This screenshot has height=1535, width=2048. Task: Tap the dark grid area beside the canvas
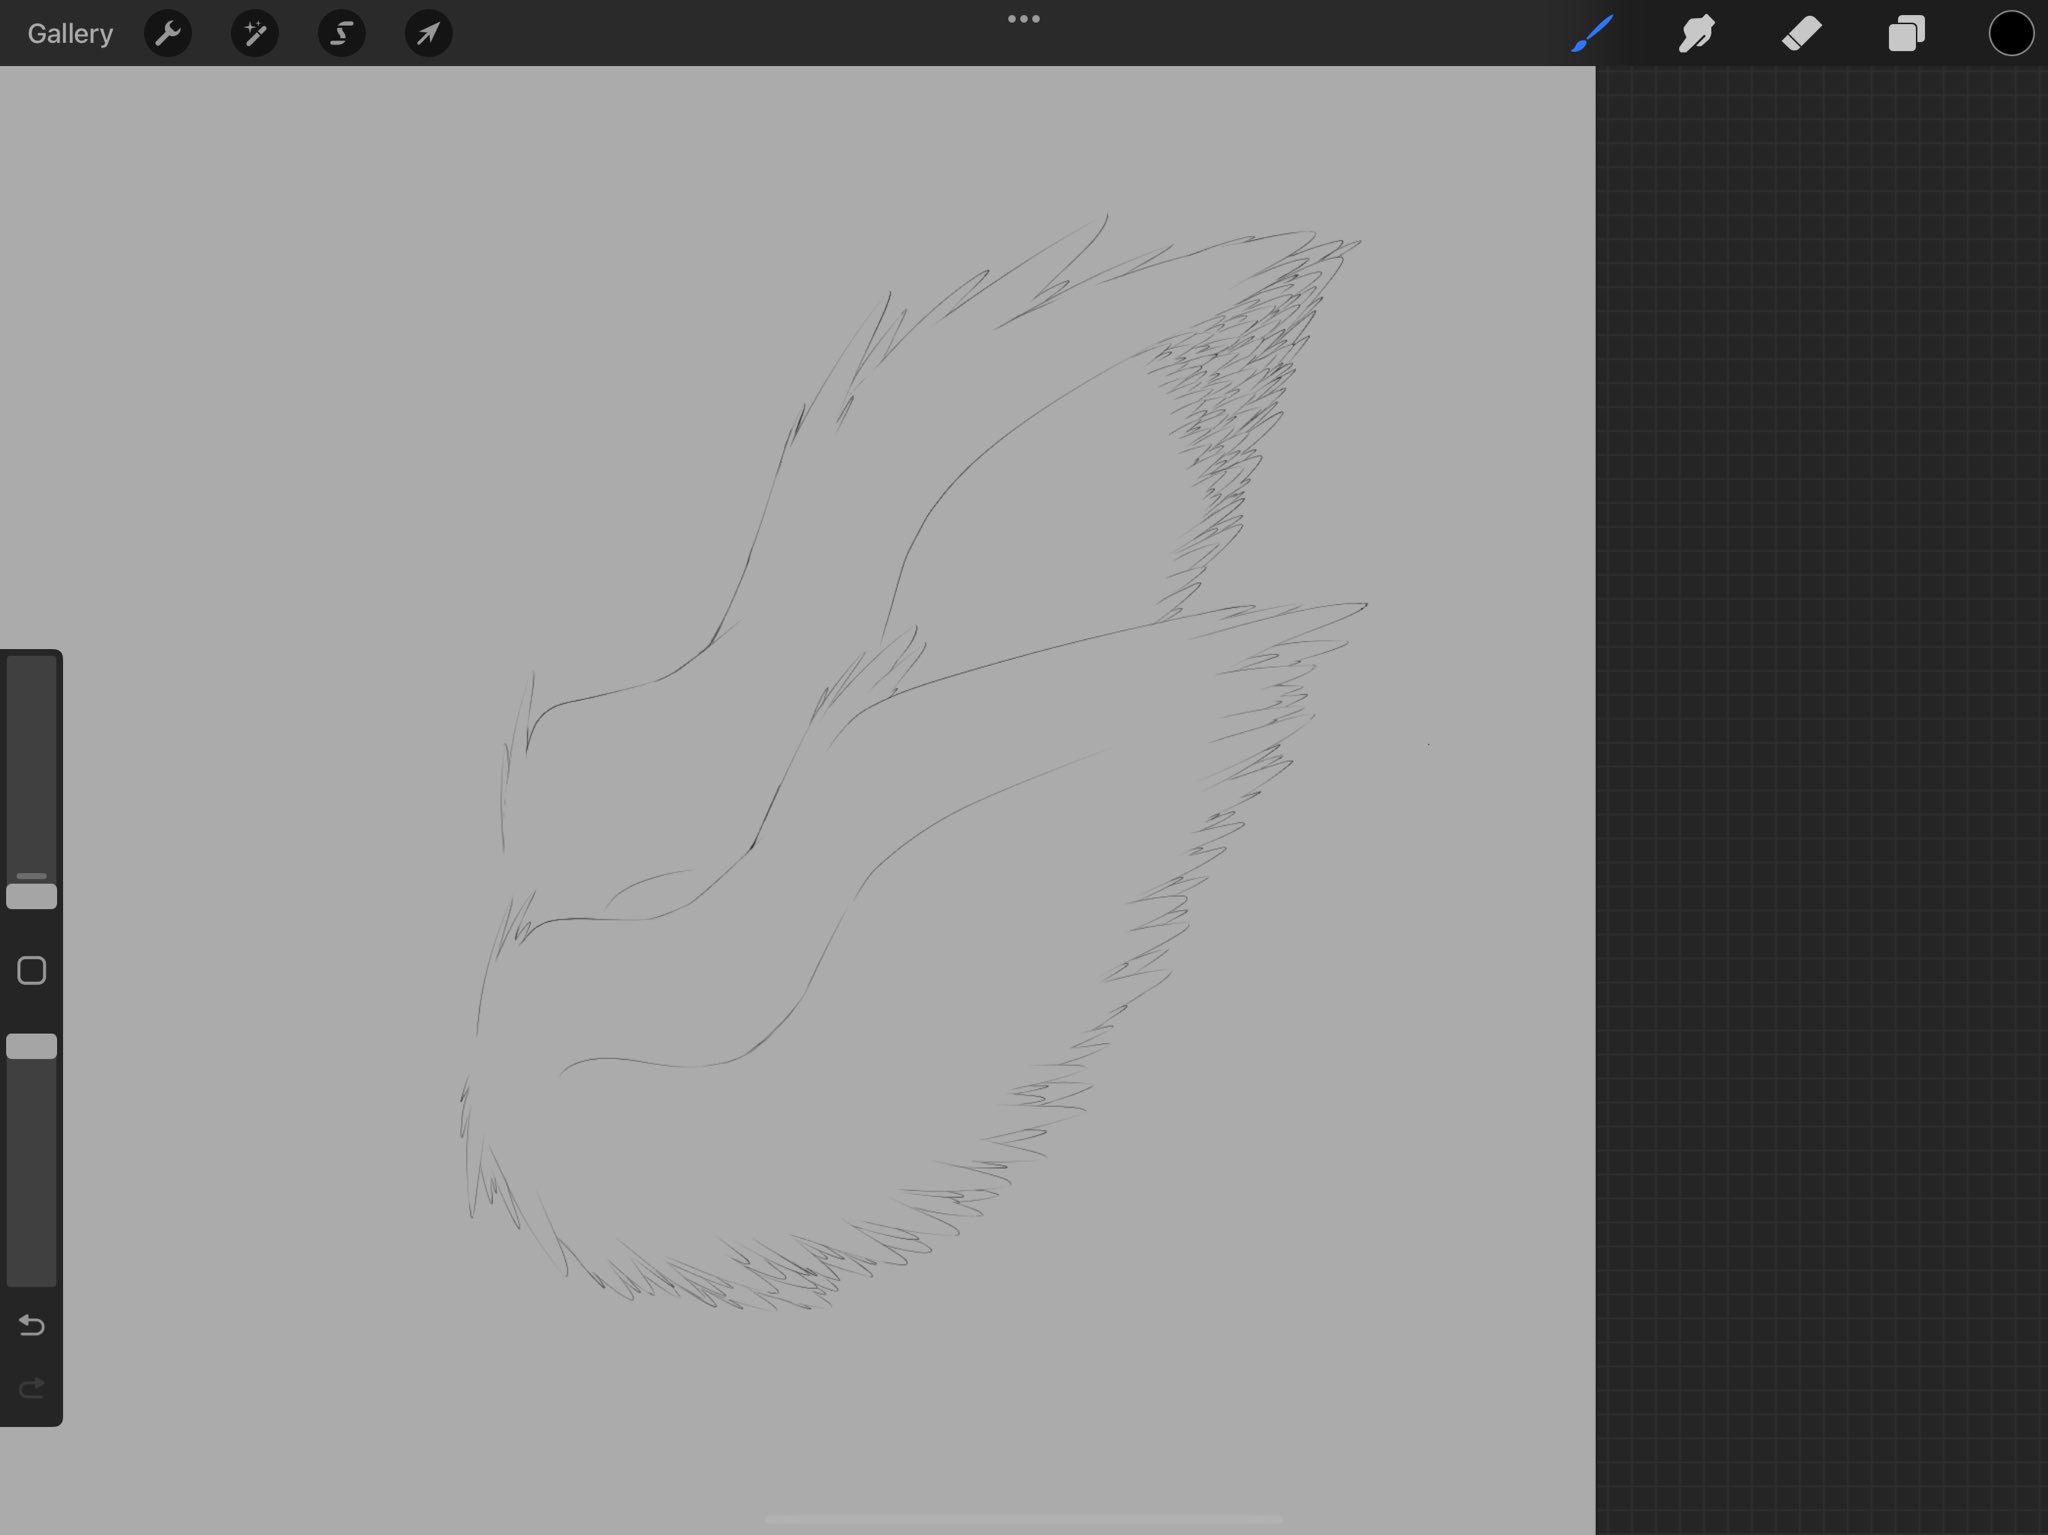click(1820, 800)
